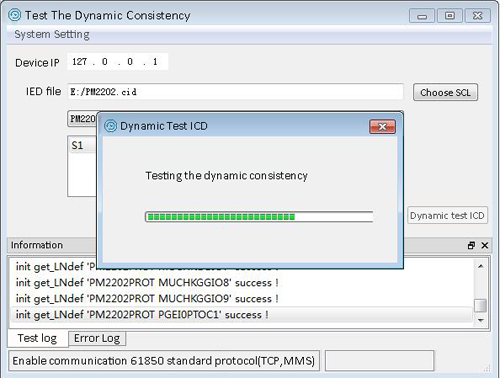
Task: Minimize the Test The Dynamic Consistency window
Action: click(422, 16)
